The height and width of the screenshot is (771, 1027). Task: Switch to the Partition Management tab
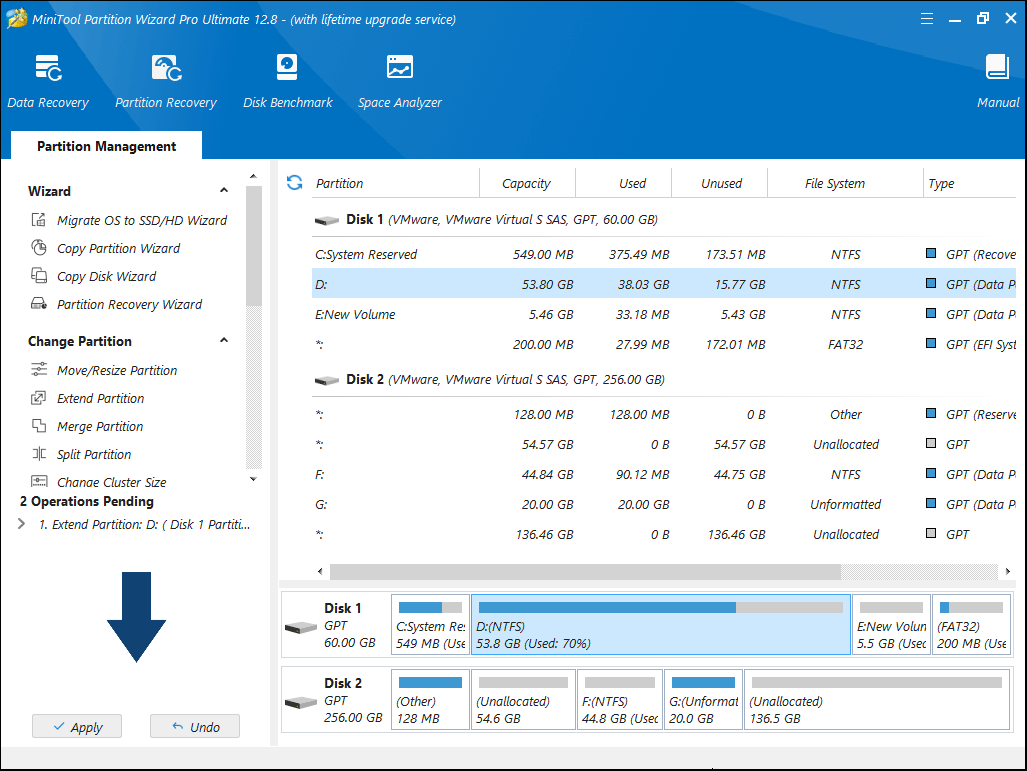[x=105, y=146]
